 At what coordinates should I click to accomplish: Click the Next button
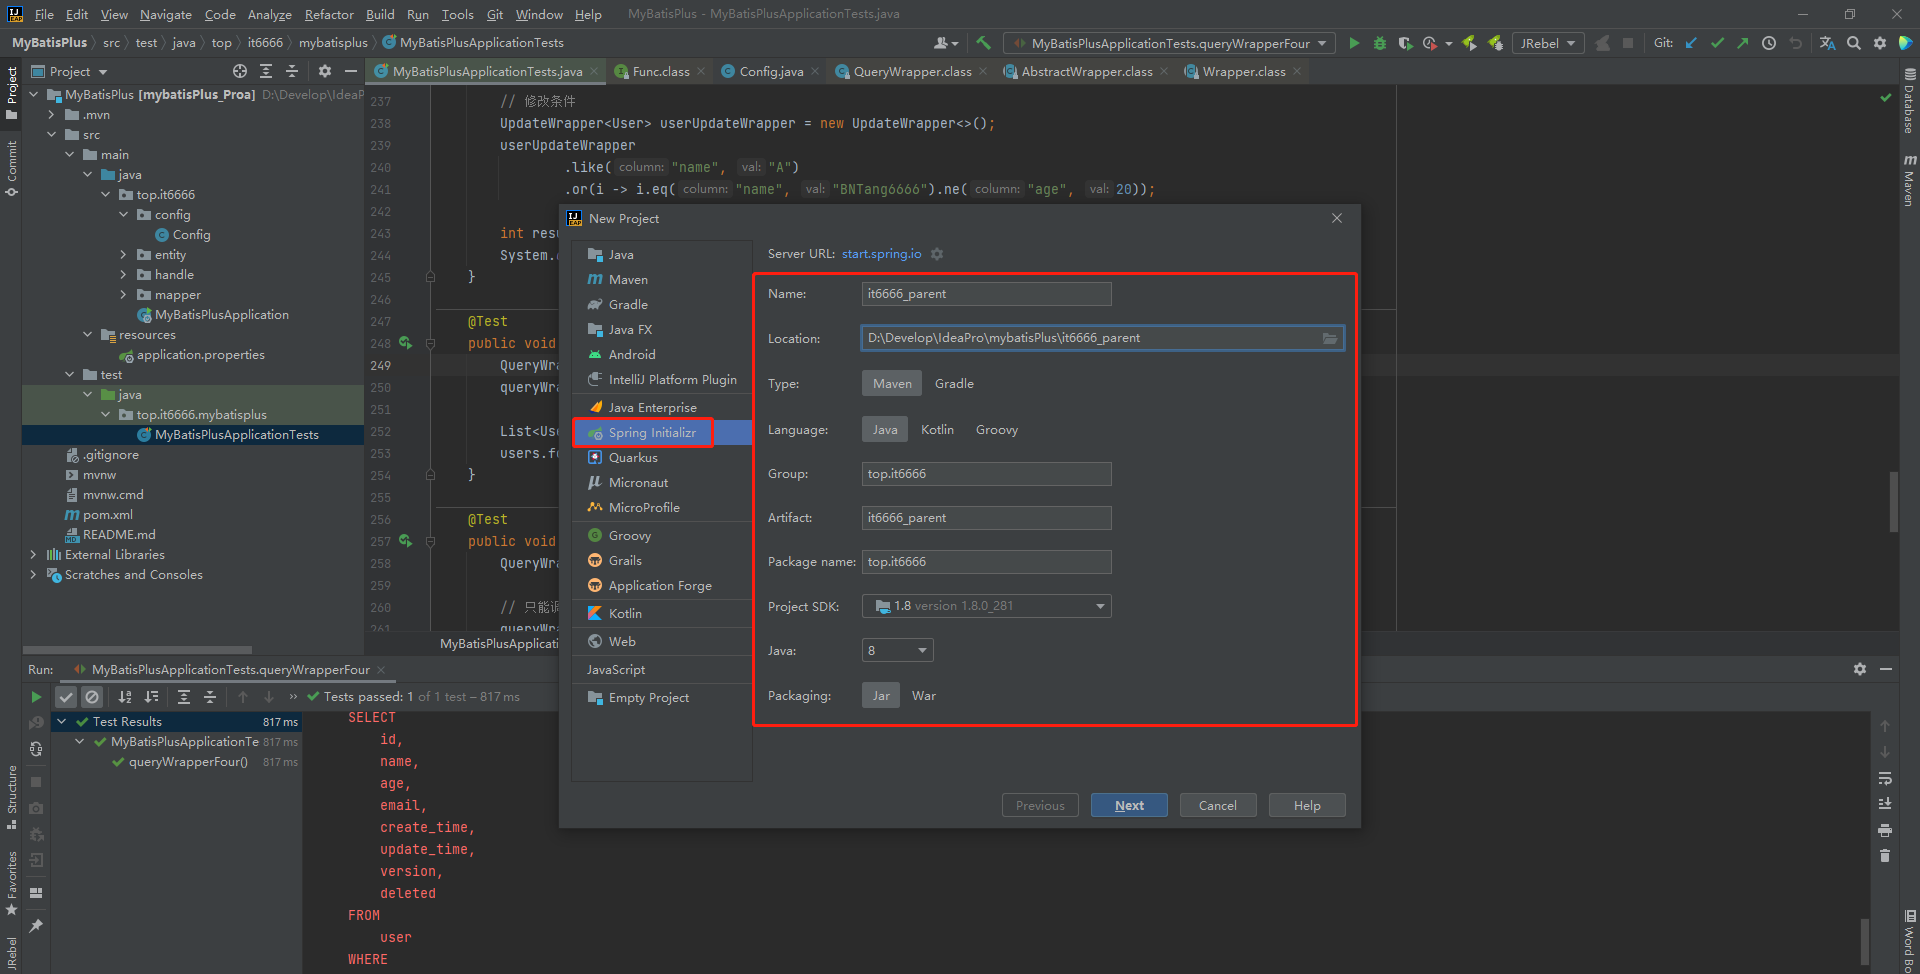1129,806
